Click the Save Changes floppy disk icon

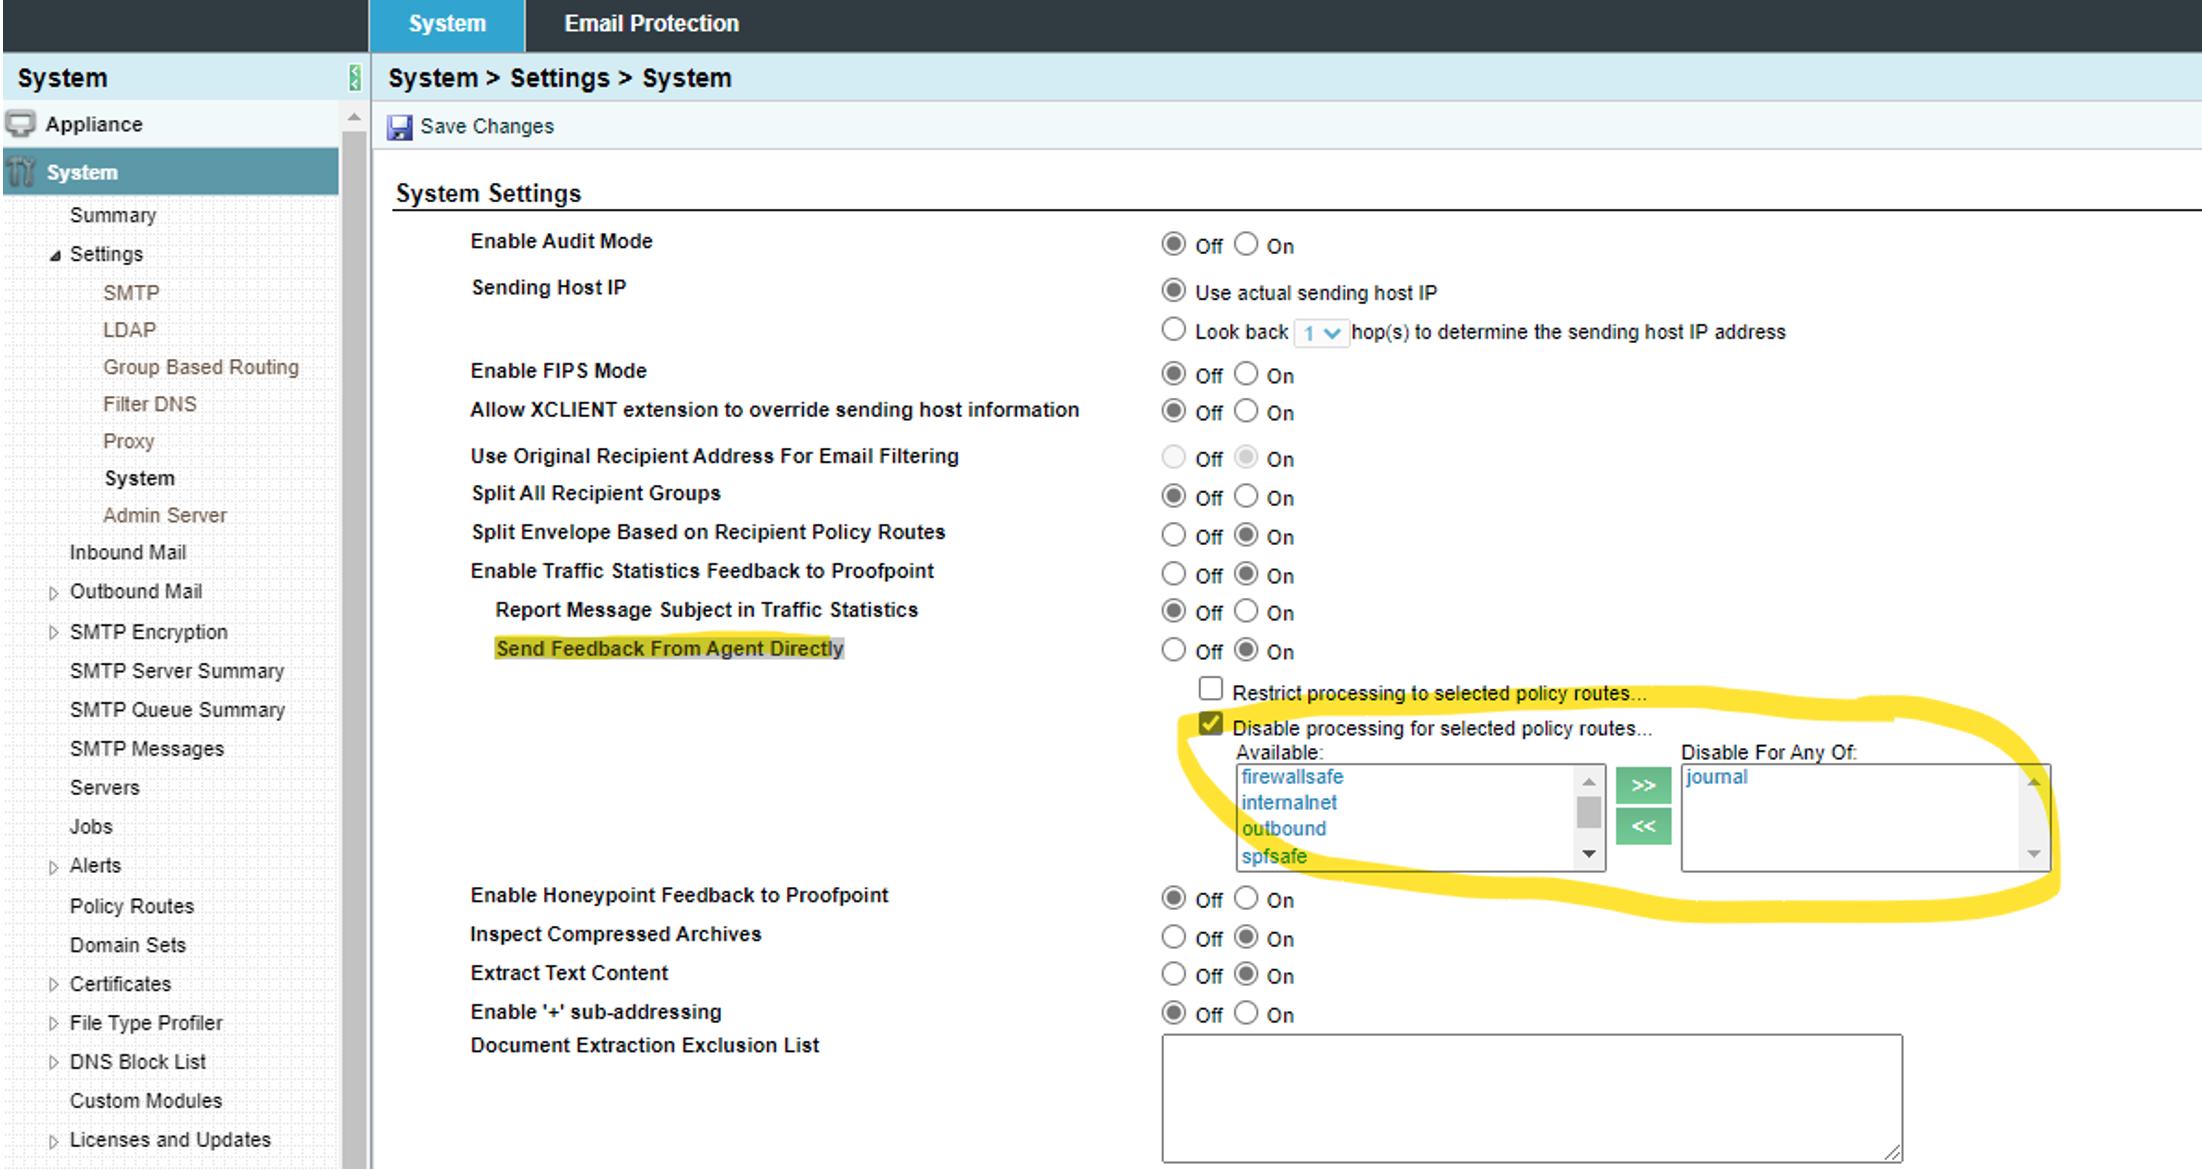[400, 127]
